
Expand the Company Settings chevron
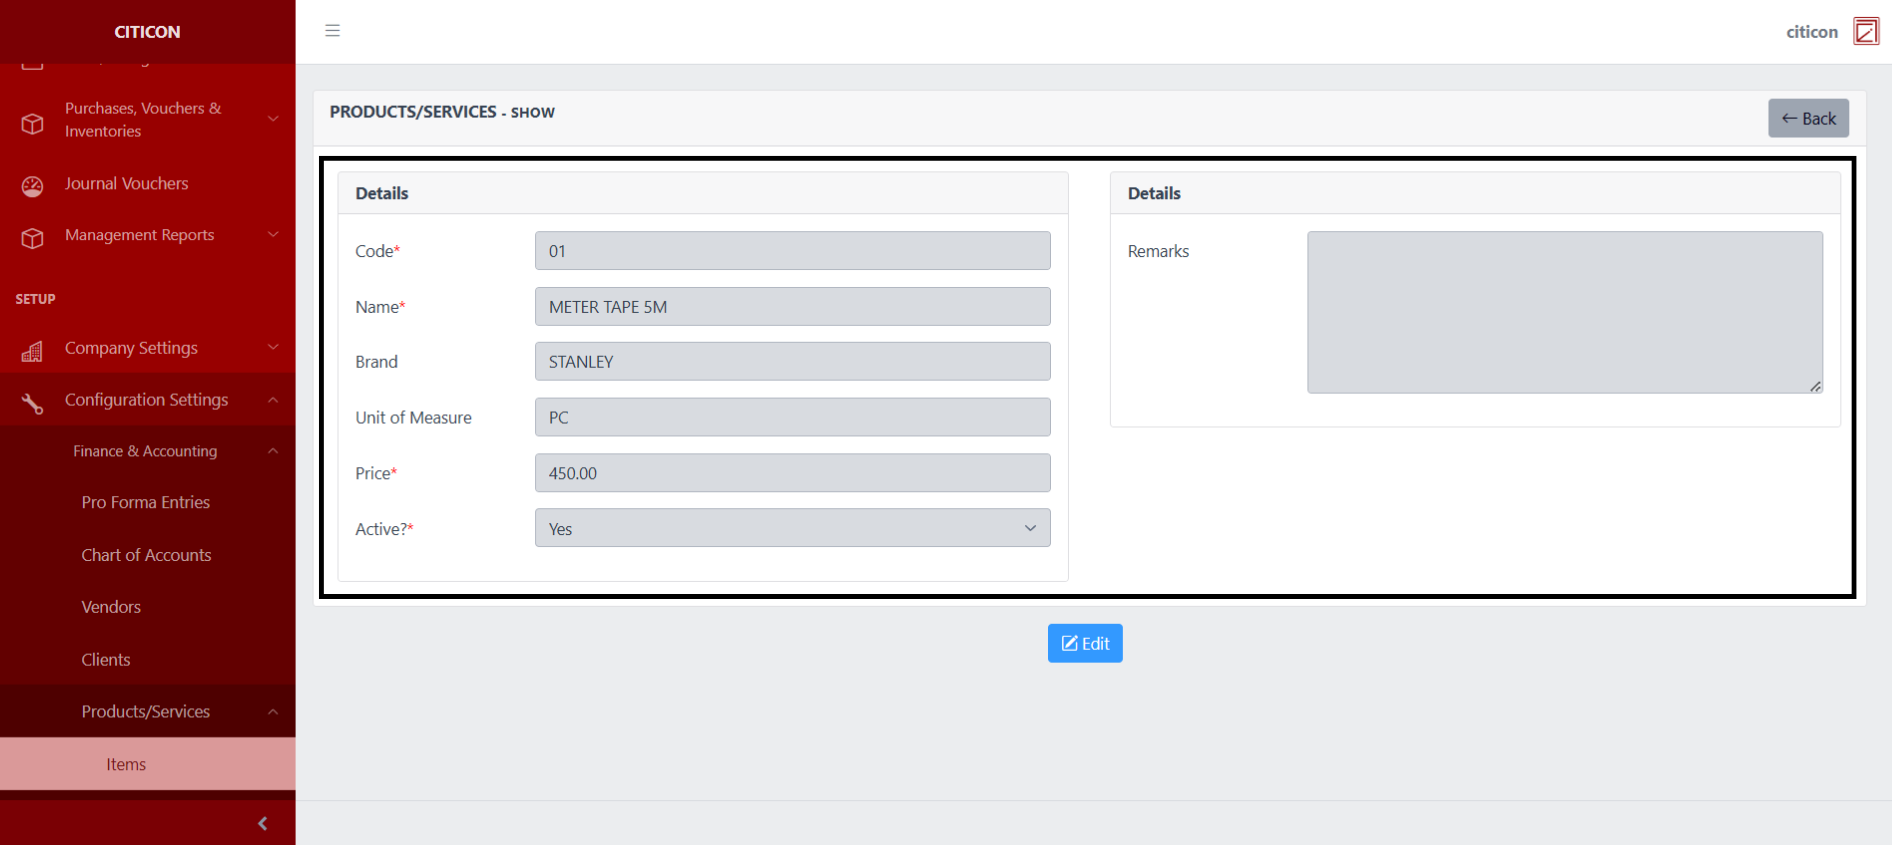pyautogui.click(x=273, y=347)
